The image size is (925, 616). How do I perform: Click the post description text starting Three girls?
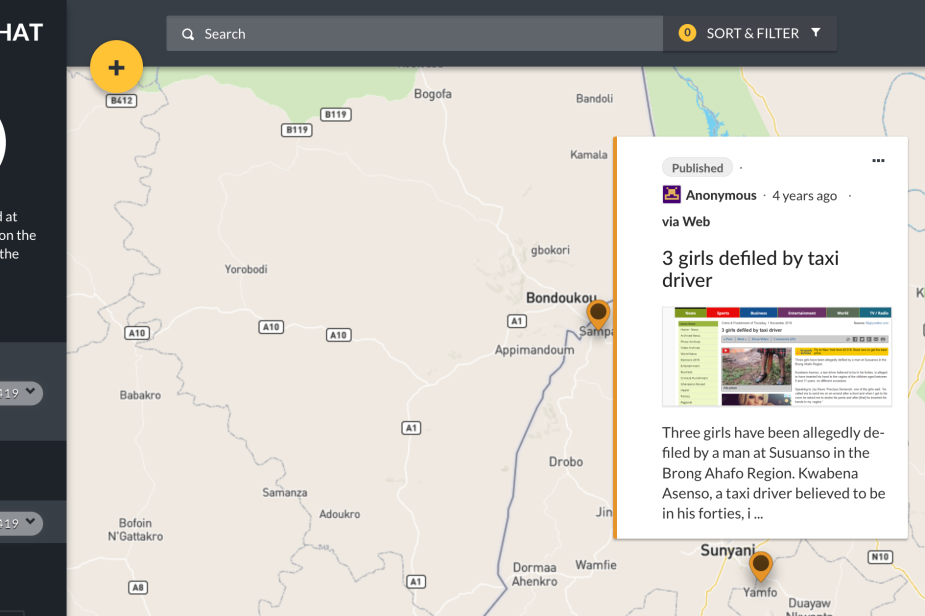click(773, 473)
